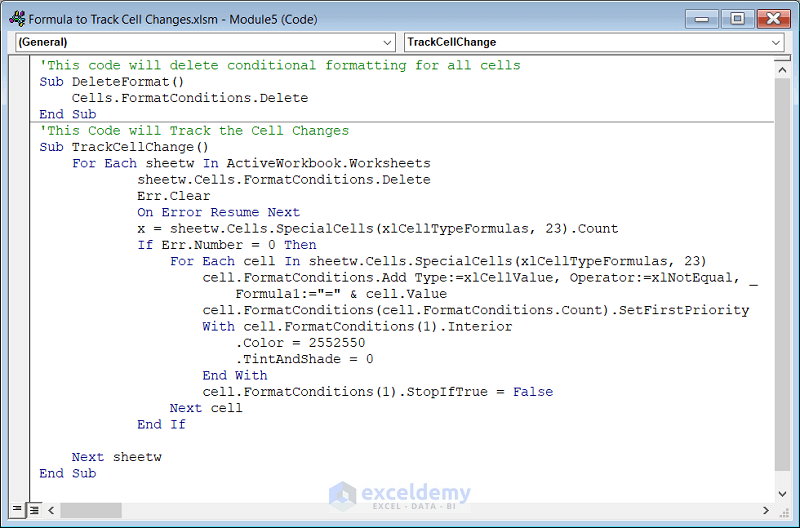The height and width of the screenshot is (528, 800).
Task: Click the line ending with '.SetFirstPriority'
Action: click(x=476, y=310)
